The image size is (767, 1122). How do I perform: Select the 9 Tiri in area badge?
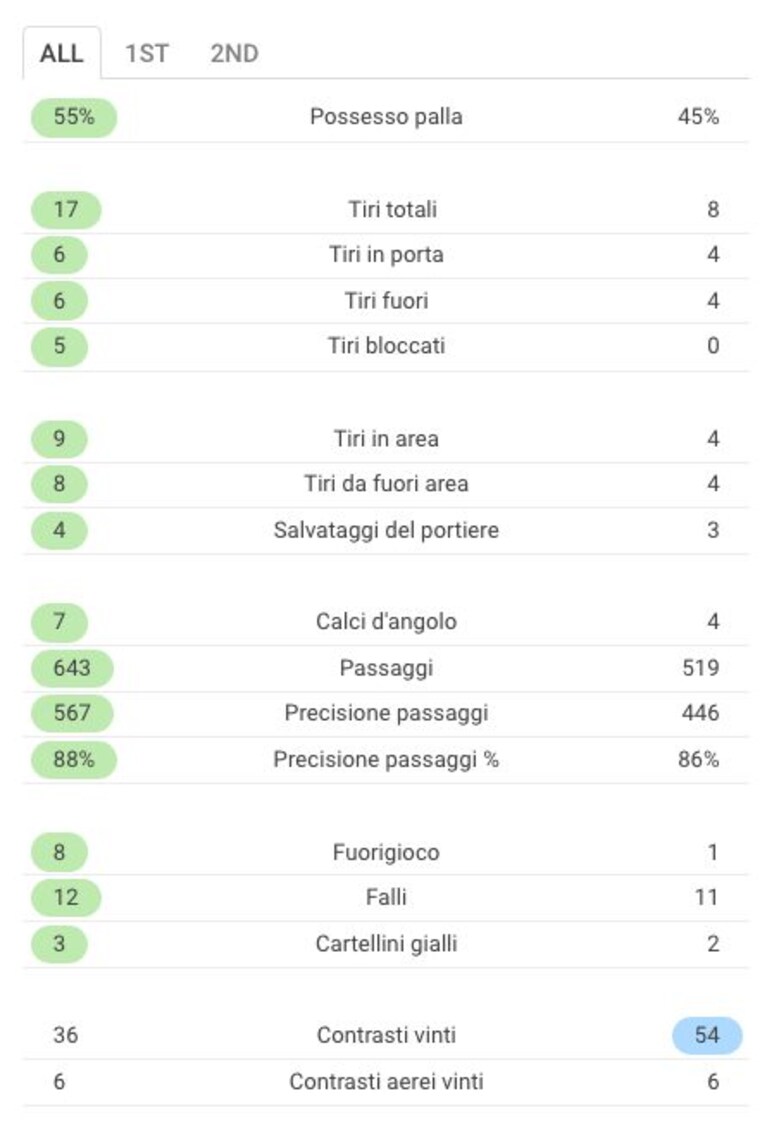[x=59, y=439]
